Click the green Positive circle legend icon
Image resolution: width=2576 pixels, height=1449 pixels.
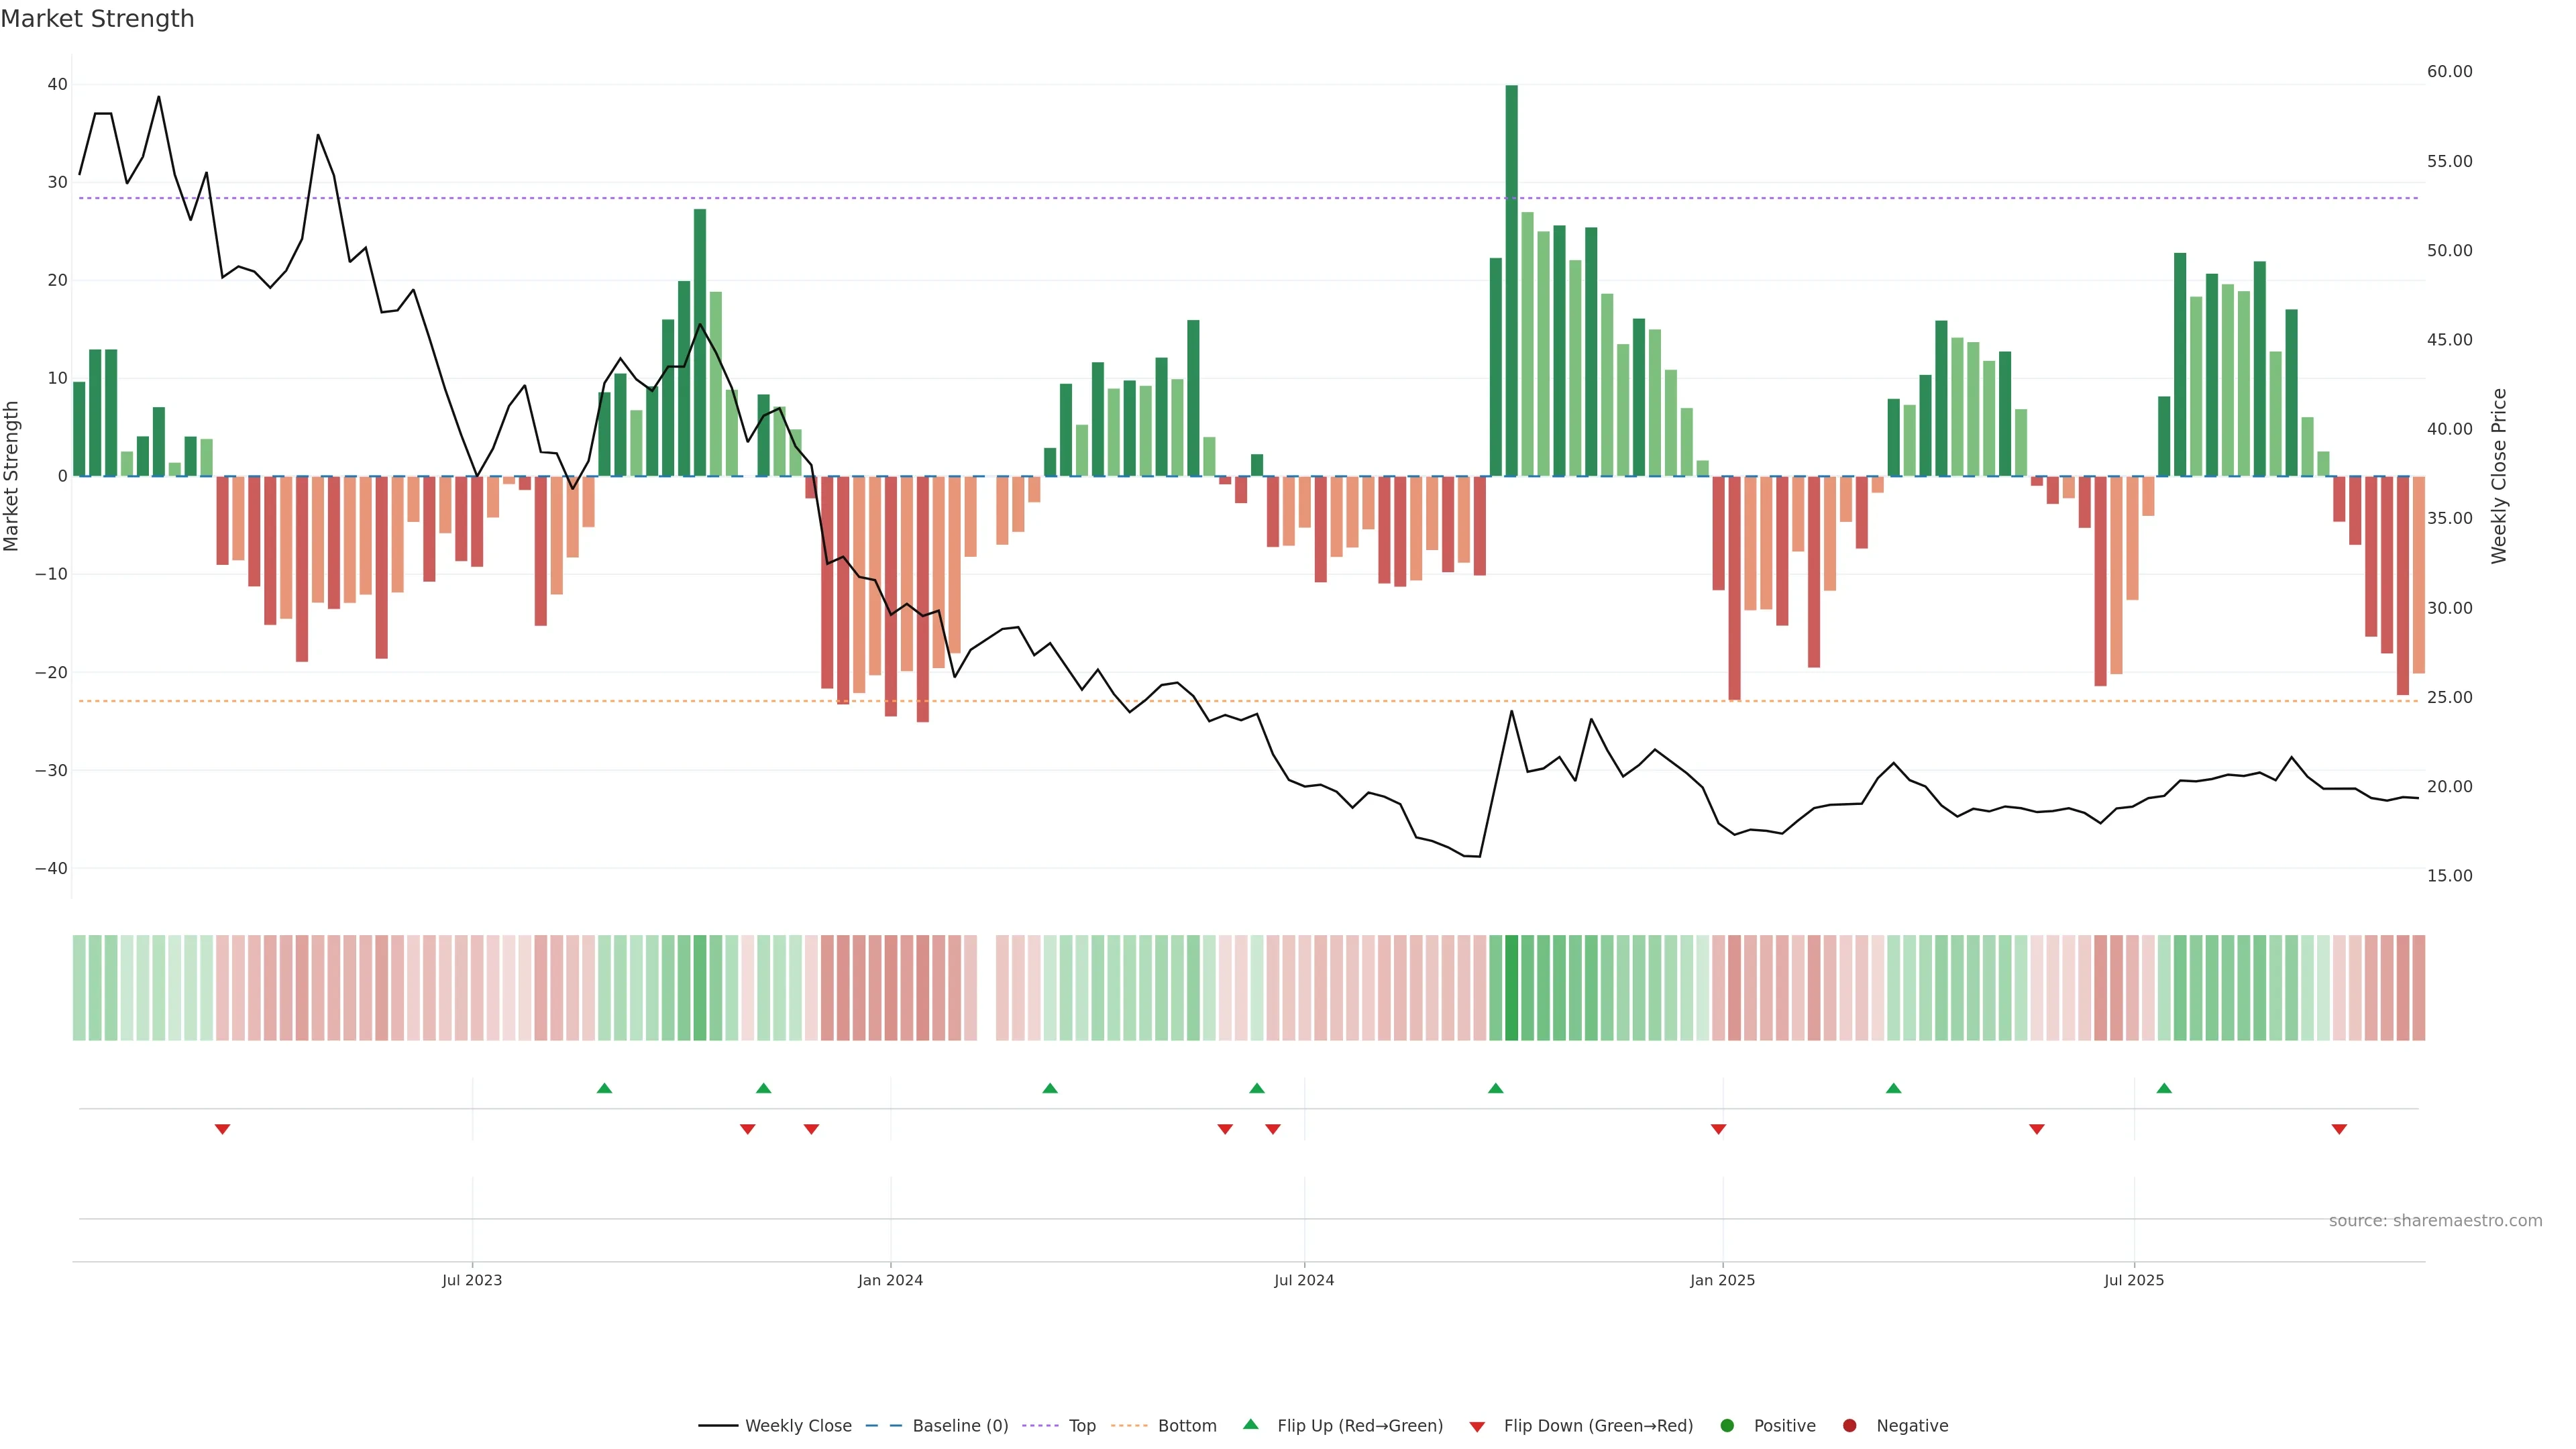coord(1727,1426)
